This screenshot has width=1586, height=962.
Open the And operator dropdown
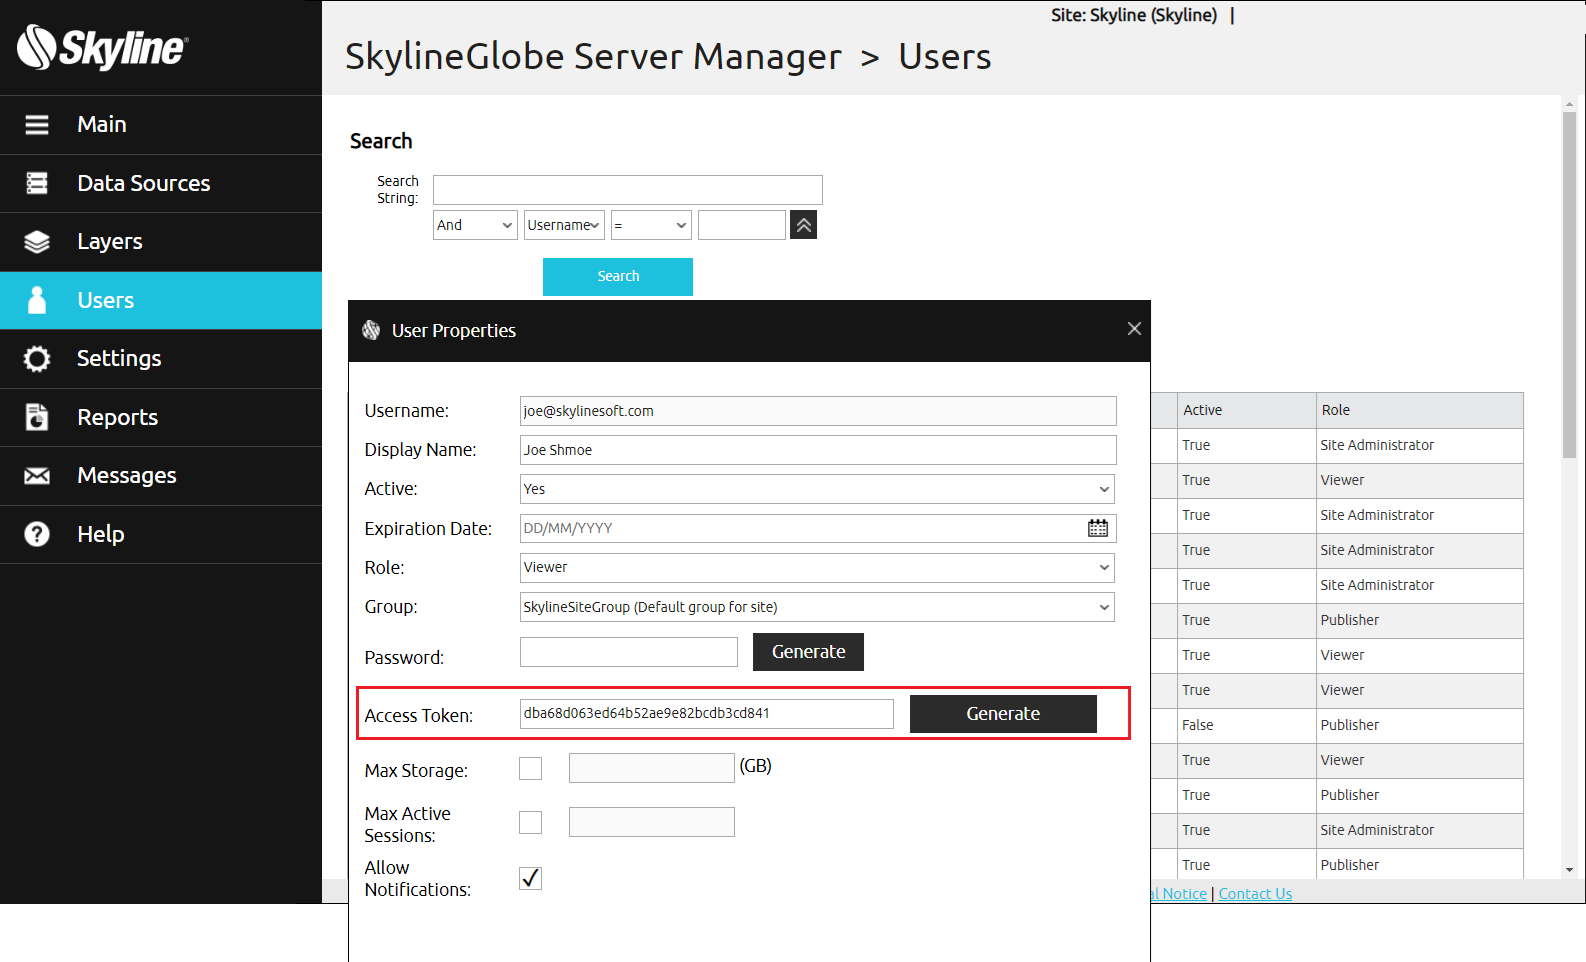475,225
